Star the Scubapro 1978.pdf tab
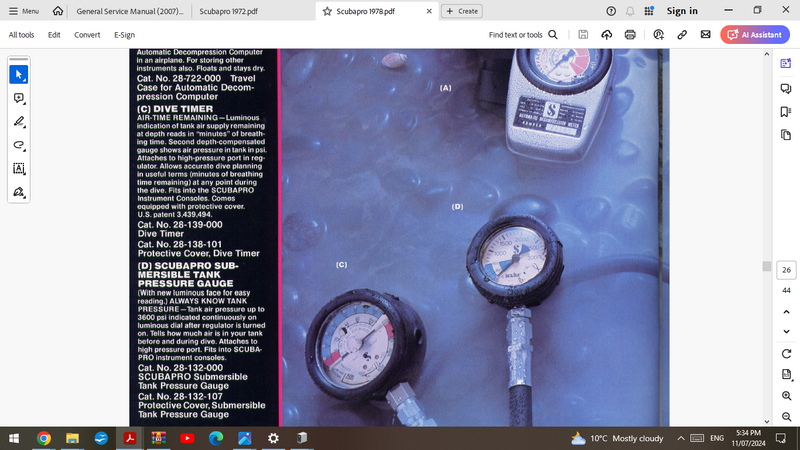Viewport: 800px width, 450px height. (327, 11)
